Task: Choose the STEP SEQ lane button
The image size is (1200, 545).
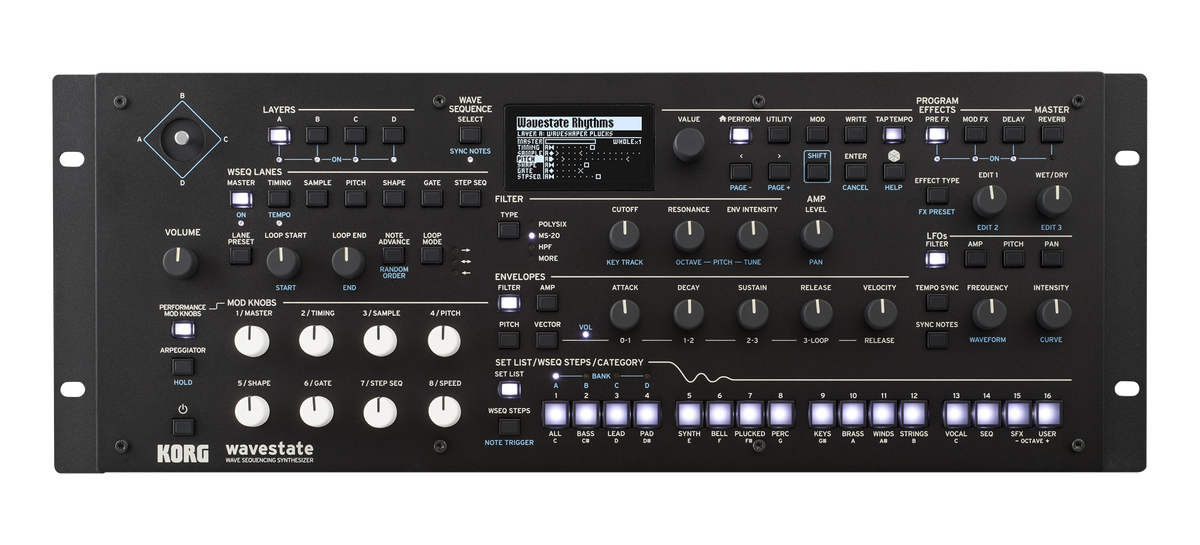Action: point(470,199)
